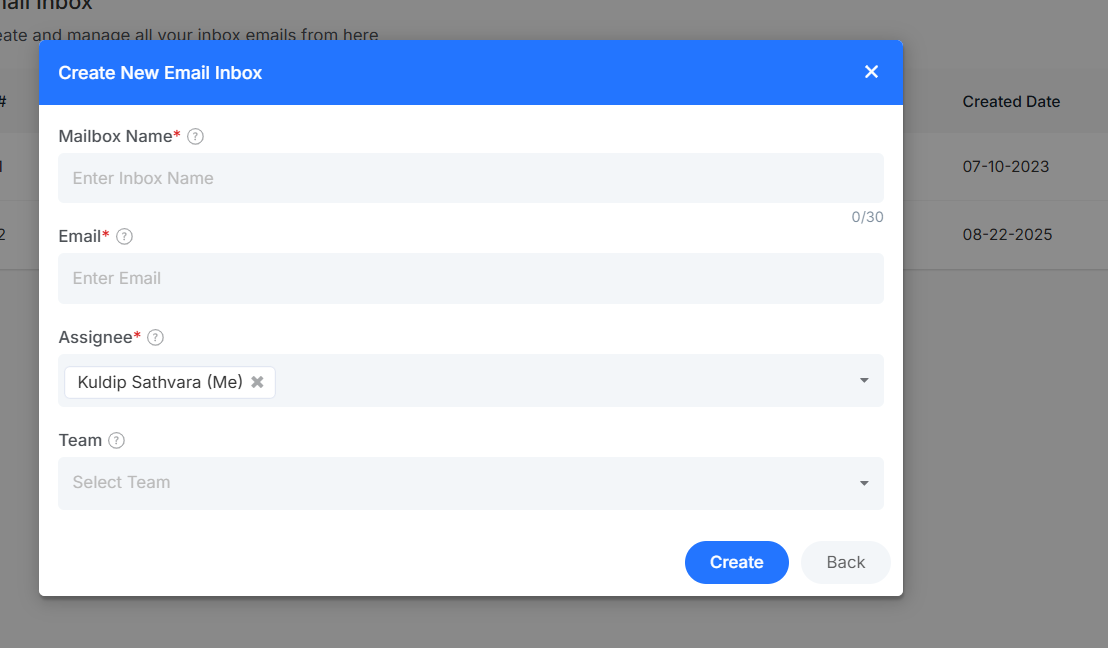The height and width of the screenshot is (648, 1108).
Task: Focus the Enter Inbox Name field
Action: pyautogui.click(x=471, y=178)
